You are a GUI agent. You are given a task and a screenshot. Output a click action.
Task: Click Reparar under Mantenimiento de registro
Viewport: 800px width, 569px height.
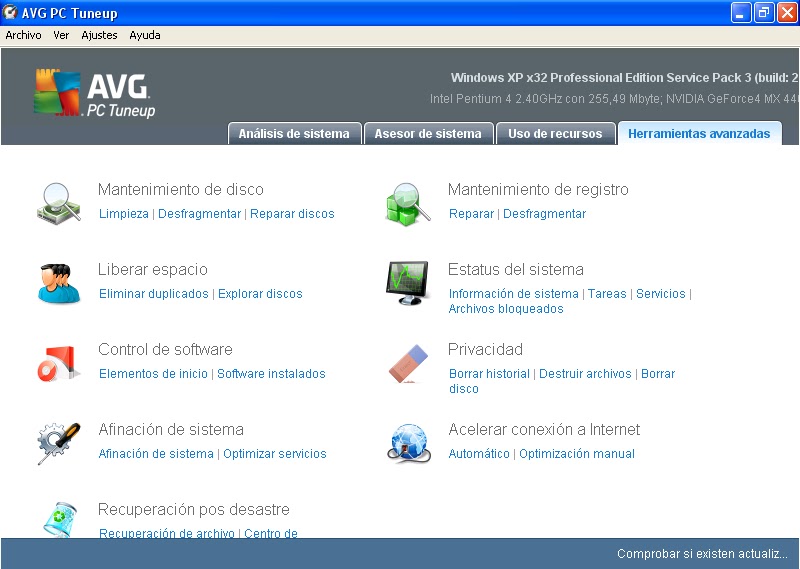pyautogui.click(x=471, y=214)
